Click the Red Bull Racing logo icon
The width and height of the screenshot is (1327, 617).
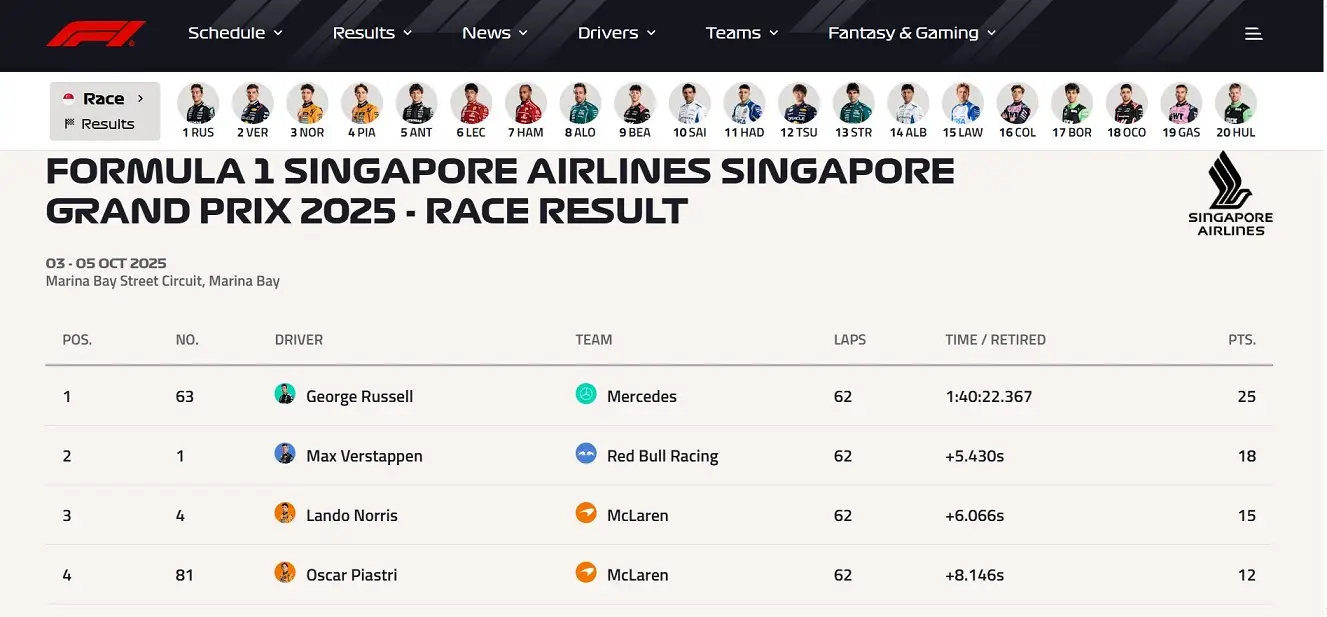point(586,454)
